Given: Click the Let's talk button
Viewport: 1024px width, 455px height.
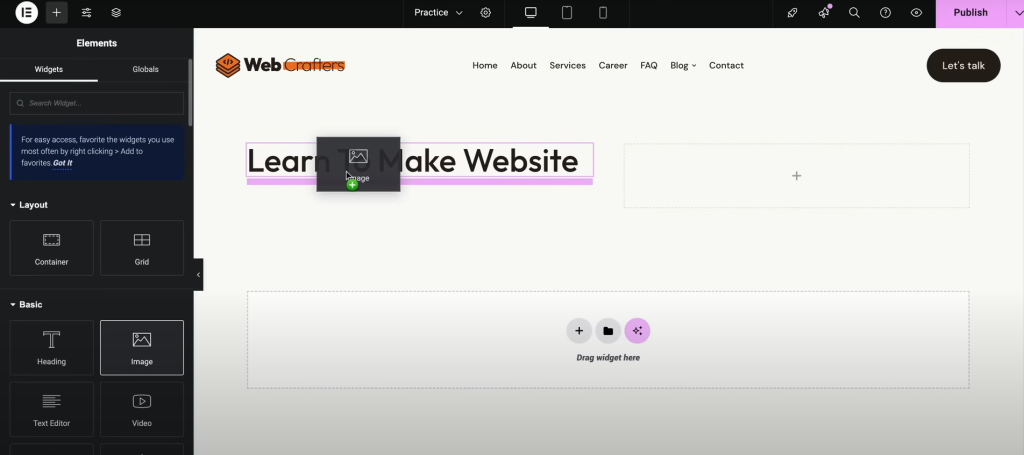Looking at the screenshot, I should point(963,65).
